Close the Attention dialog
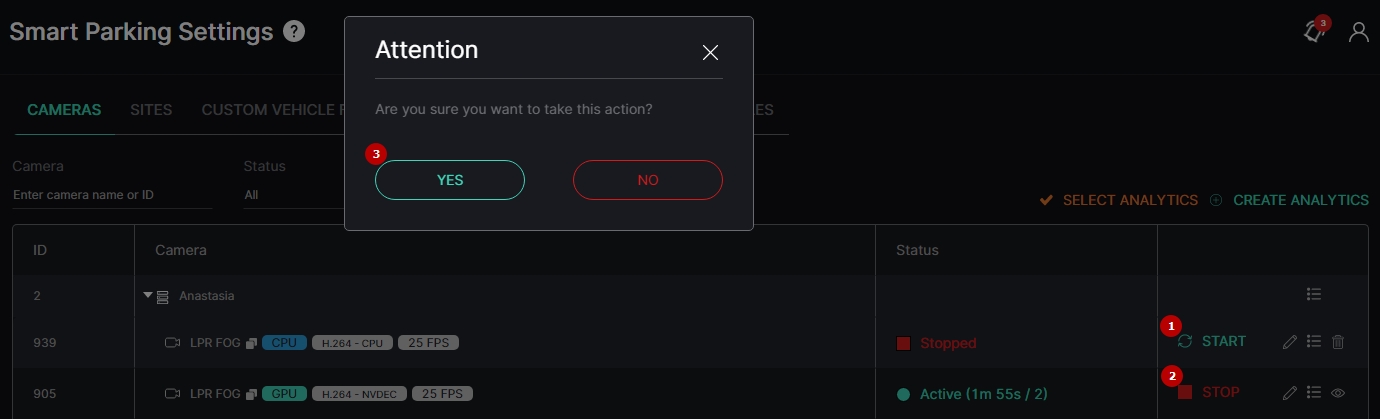The height and width of the screenshot is (419, 1380). click(710, 52)
